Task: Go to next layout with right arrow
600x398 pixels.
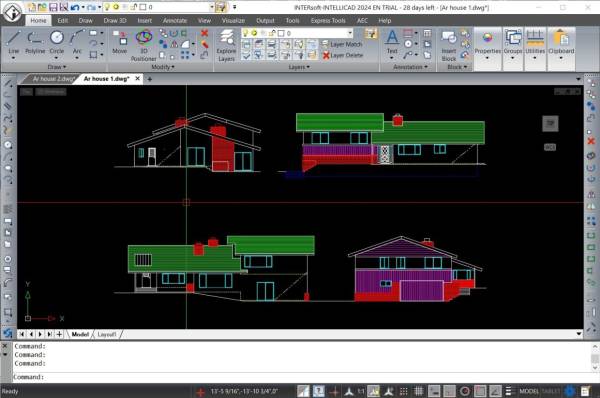Action: tap(40, 334)
